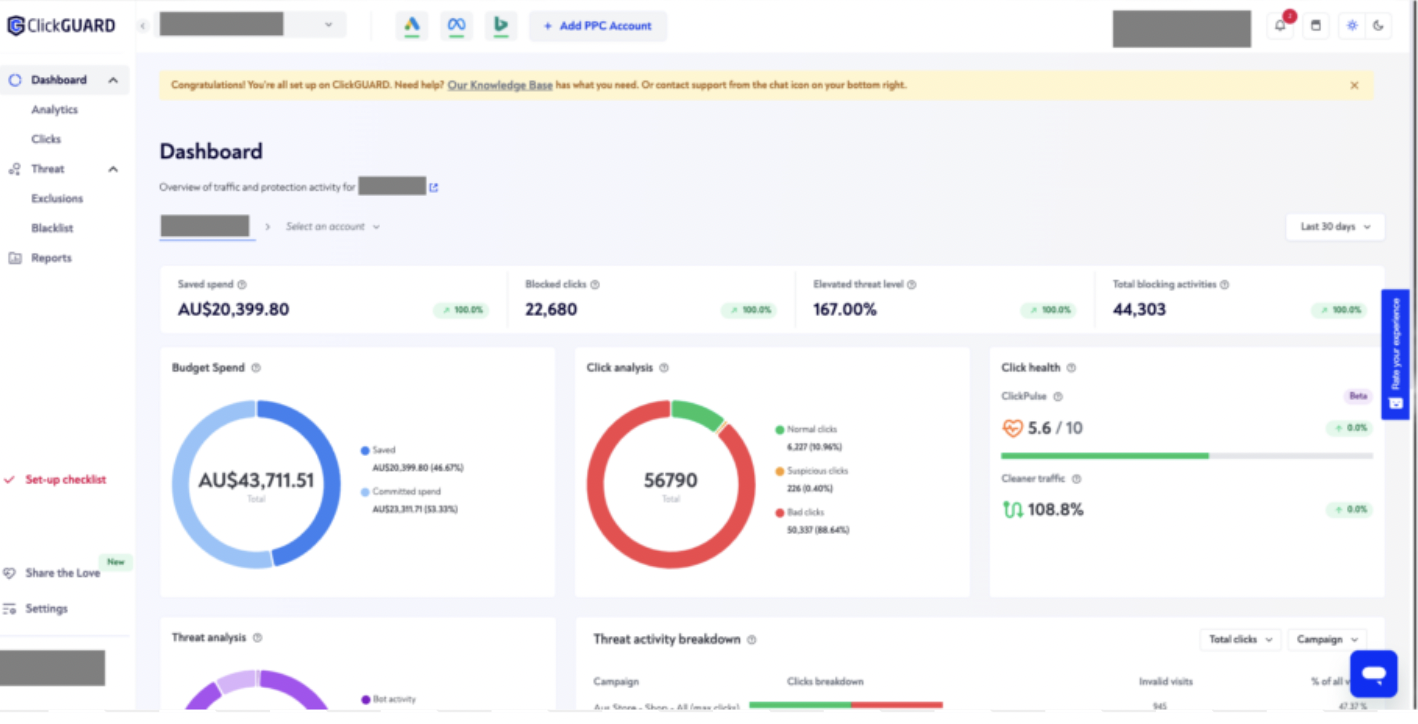Dismiss the congratulations banner

pos(1354,85)
